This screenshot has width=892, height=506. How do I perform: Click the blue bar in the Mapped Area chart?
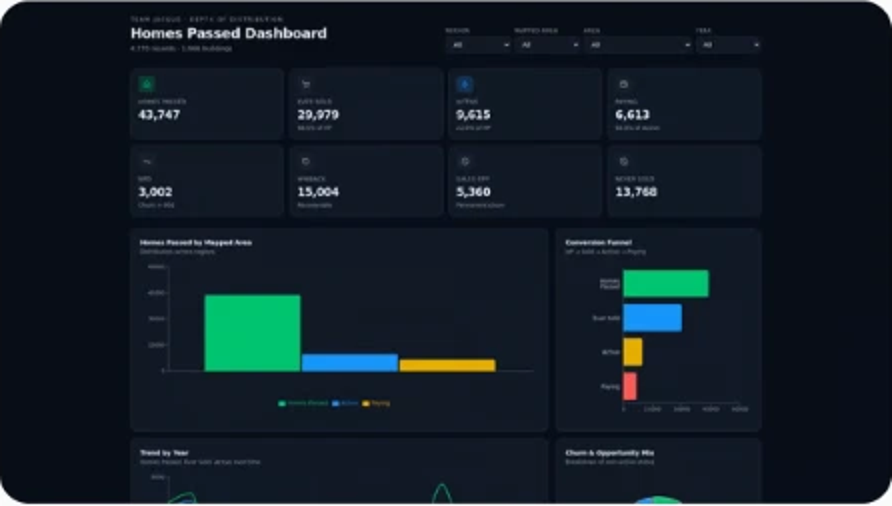(x=350, y=363)
